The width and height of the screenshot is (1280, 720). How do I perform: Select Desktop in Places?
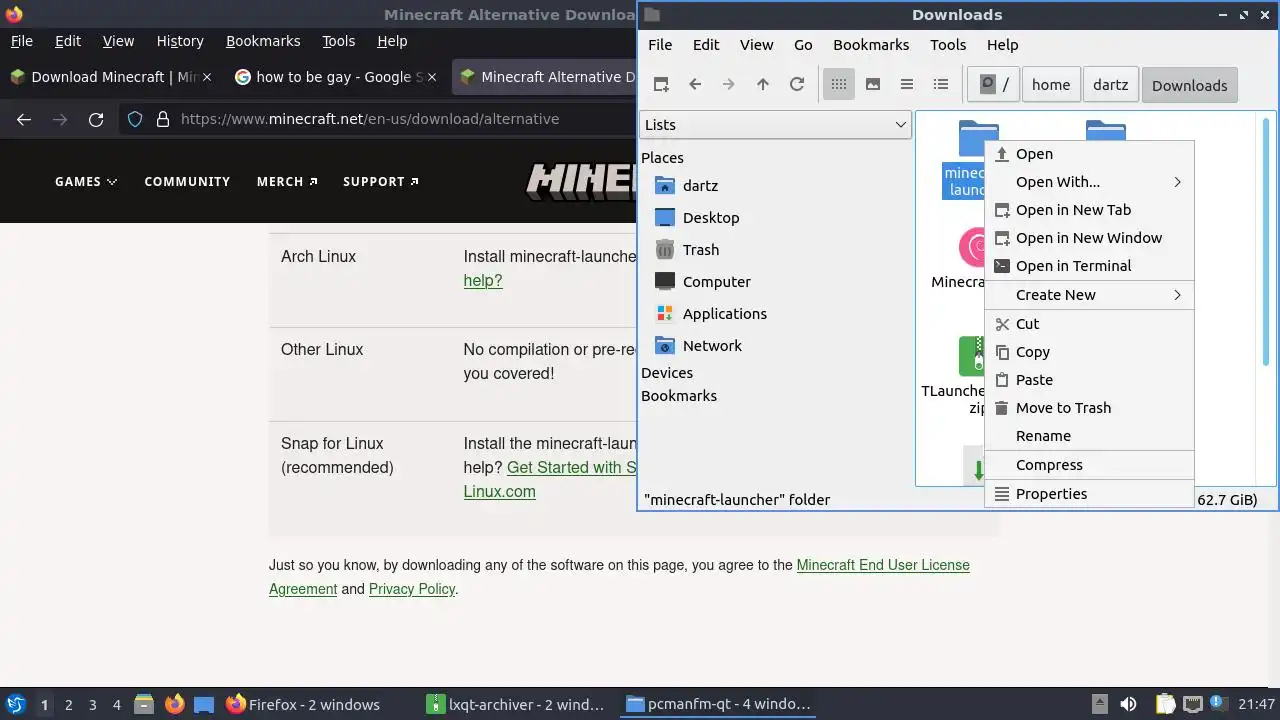(710, 218)
